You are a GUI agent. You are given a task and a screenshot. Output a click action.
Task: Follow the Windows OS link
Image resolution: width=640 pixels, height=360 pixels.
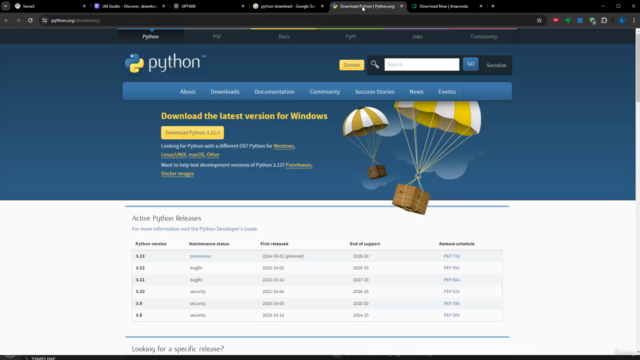tap(284, 146)
